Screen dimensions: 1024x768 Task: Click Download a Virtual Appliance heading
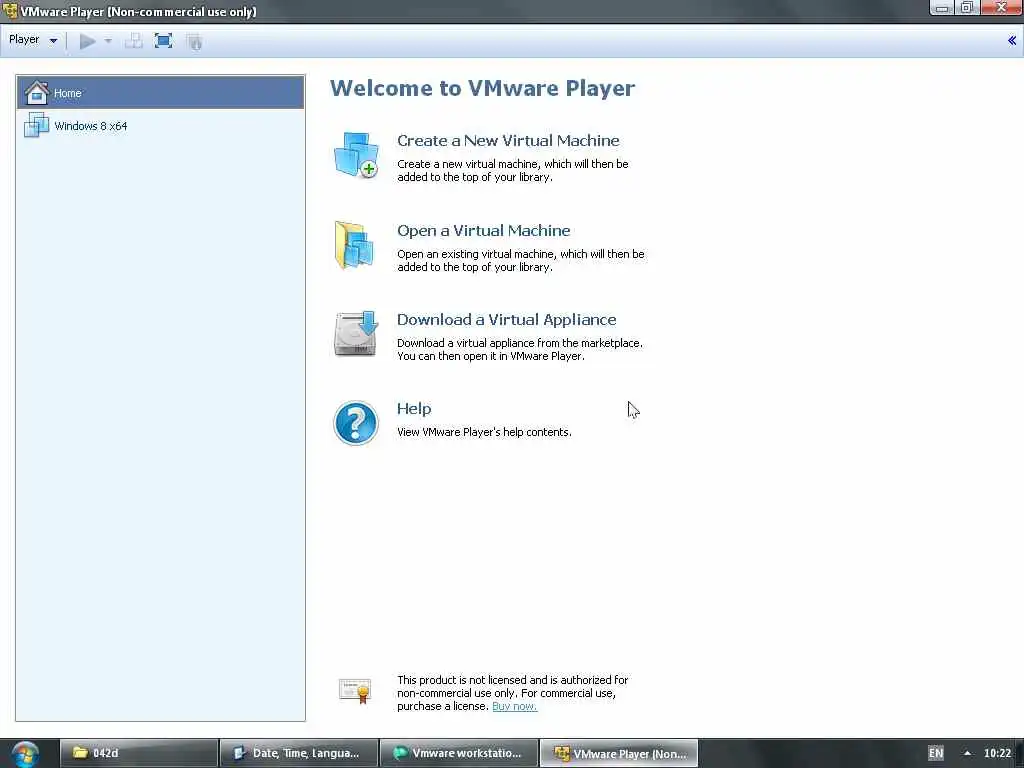point(507,319)
